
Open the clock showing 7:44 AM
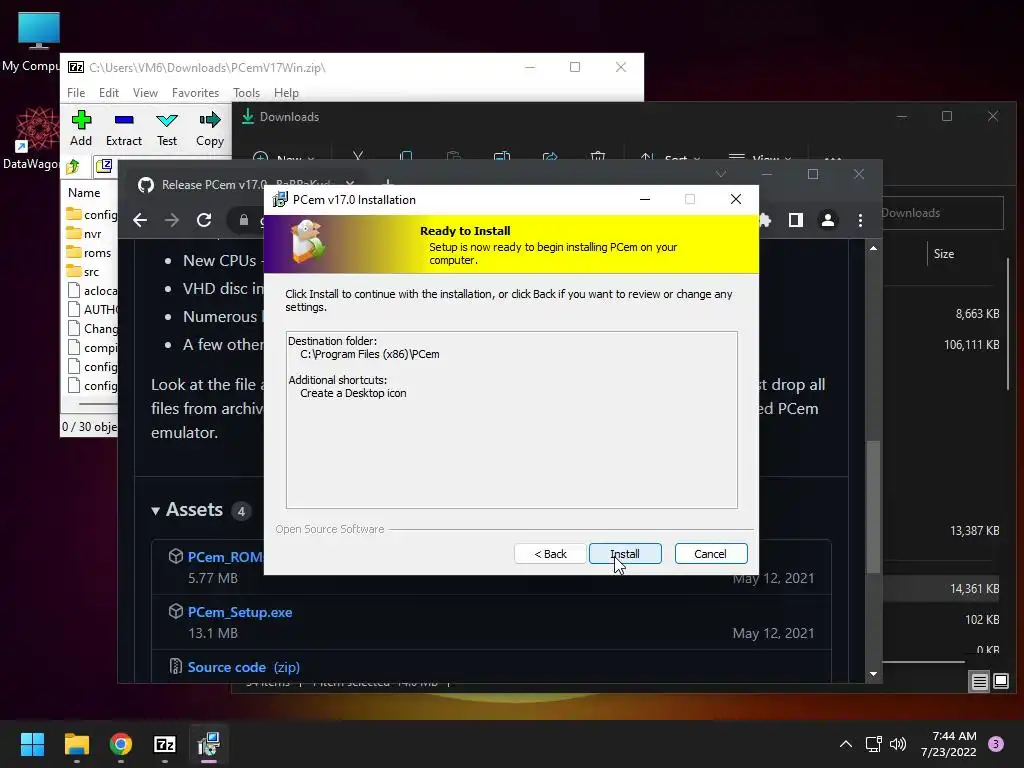point(949,744)
